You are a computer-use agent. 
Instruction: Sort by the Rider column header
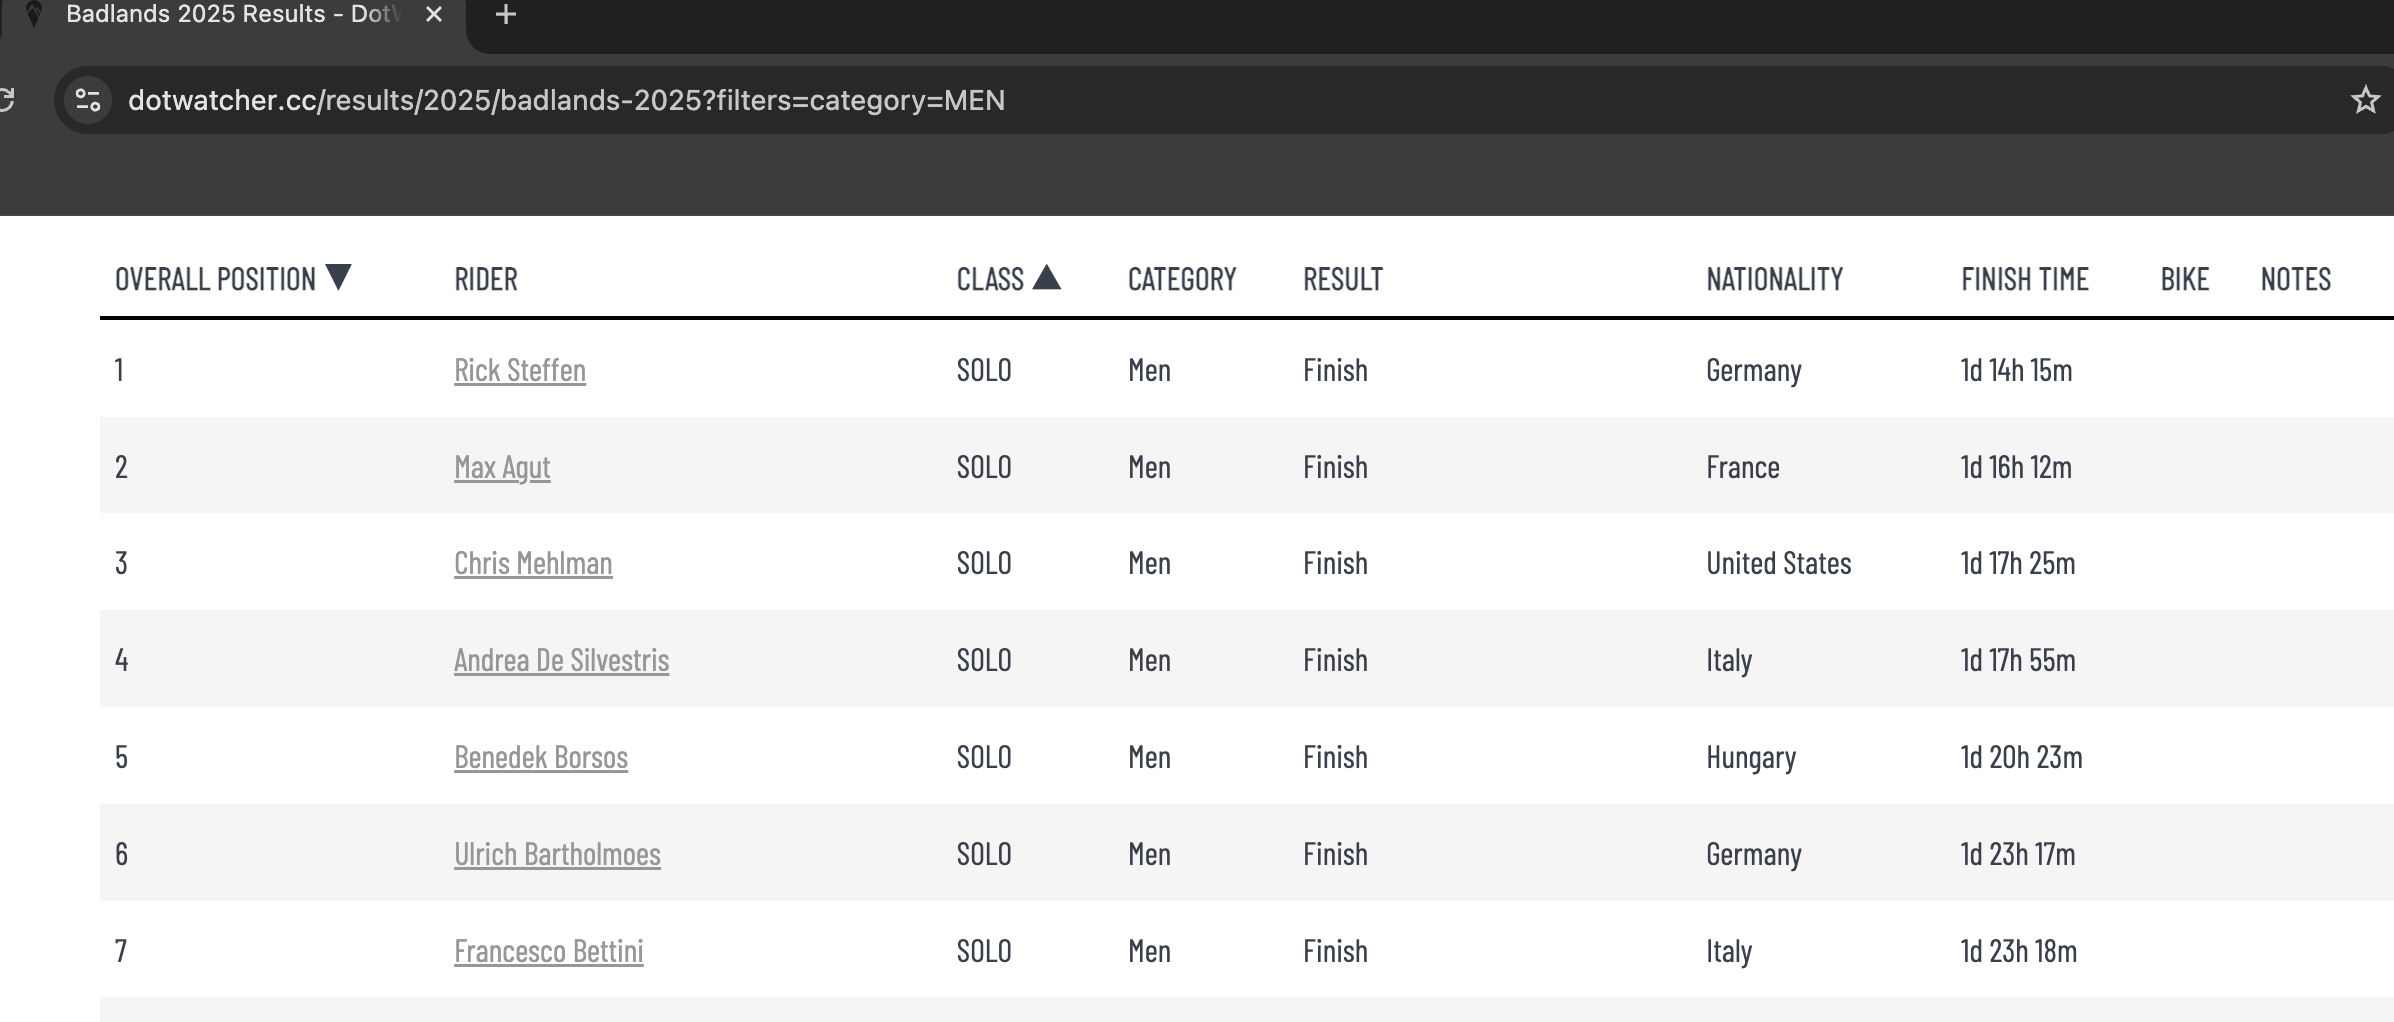click(x=486, y=279)
